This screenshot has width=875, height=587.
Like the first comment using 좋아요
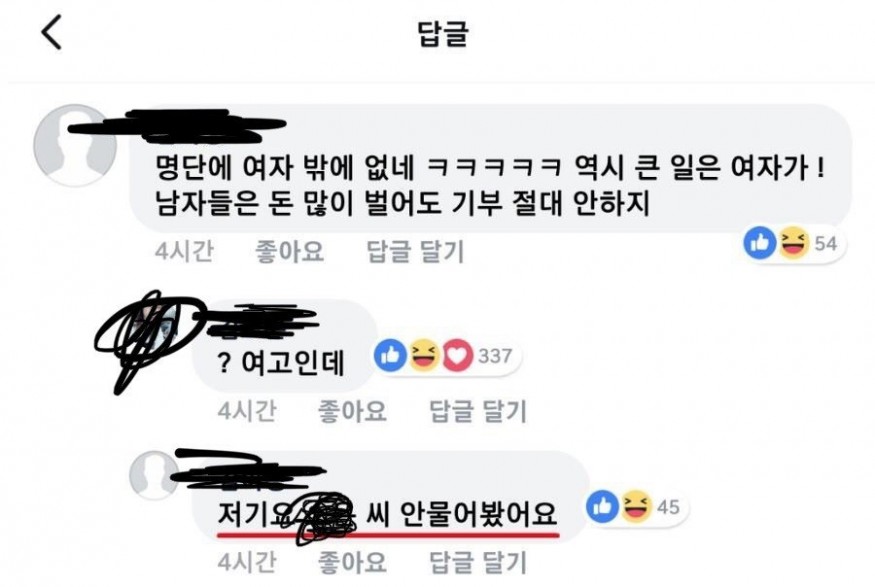[289, 252]
